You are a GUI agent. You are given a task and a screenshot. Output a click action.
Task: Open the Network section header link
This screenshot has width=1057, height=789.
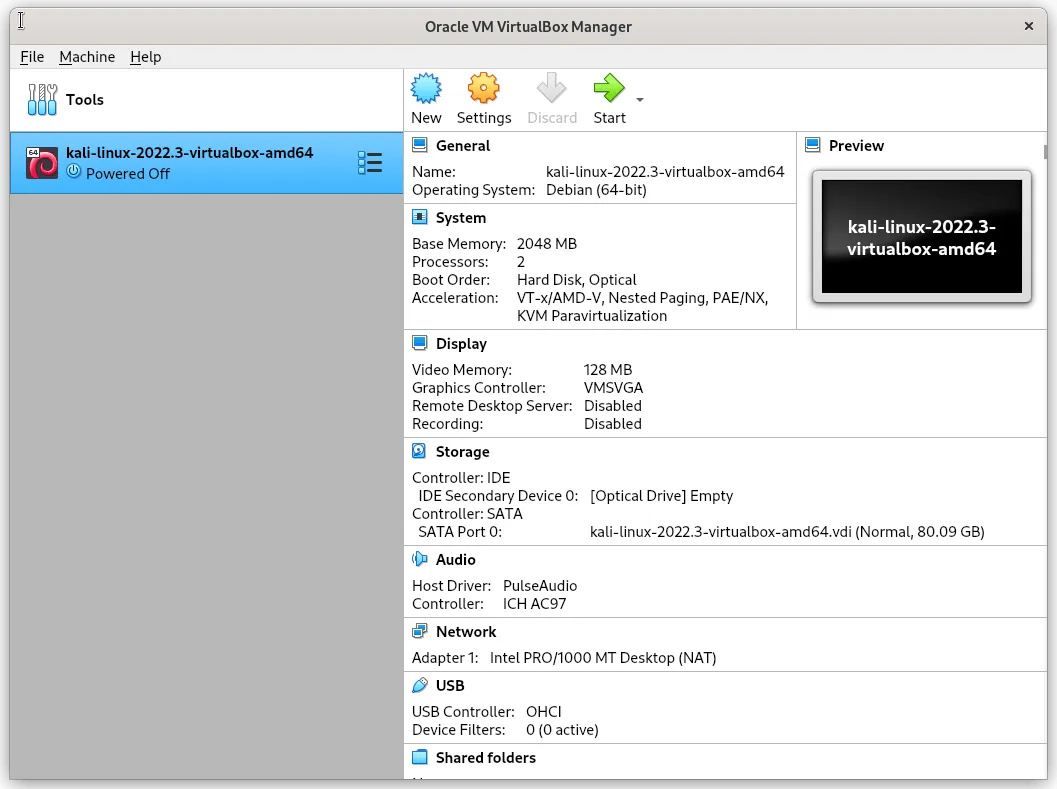466,632
